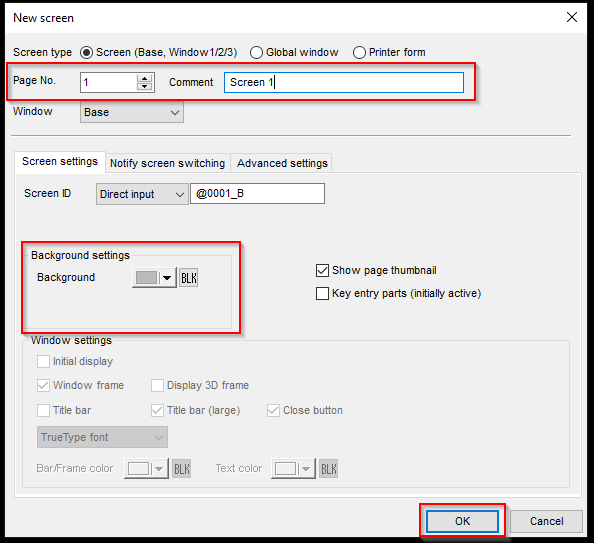Increase Page No. with up spinner arrow
The width and height of the screenshot is (594, 543).
(x=144, y=78)
